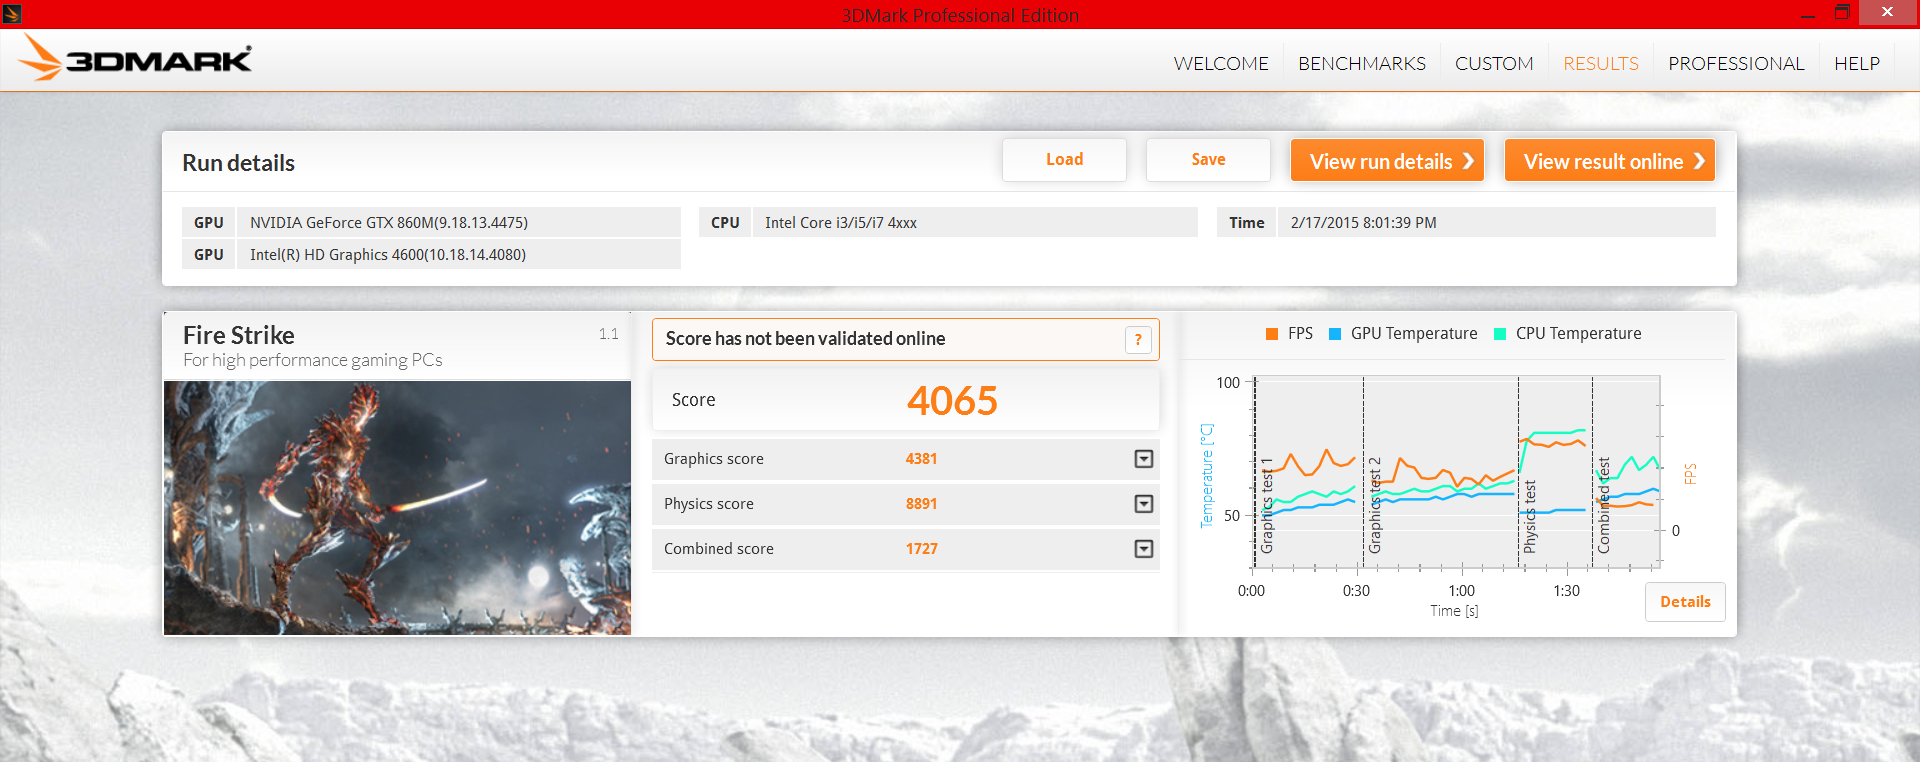The height and width of the screenshot is (762, 1920).
Task: Click the 3DMark logo
Action: coord(136,58)
